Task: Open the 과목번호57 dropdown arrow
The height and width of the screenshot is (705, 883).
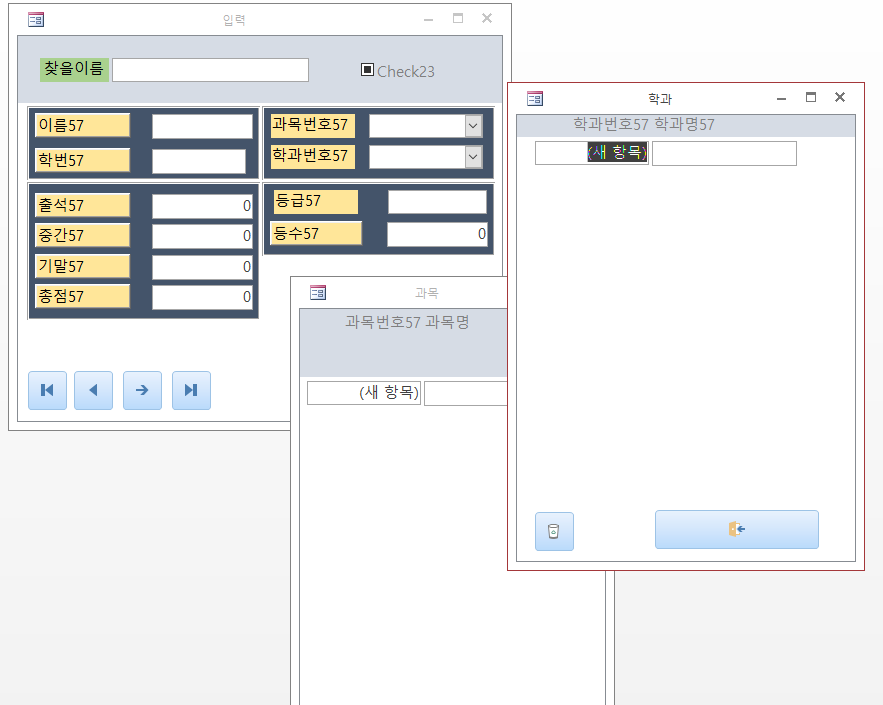Action: pos(474,126)
